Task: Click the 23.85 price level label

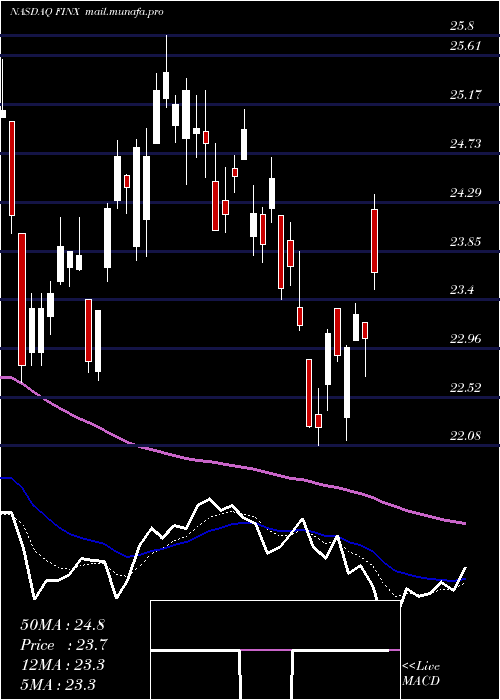Action: point(465,242)
